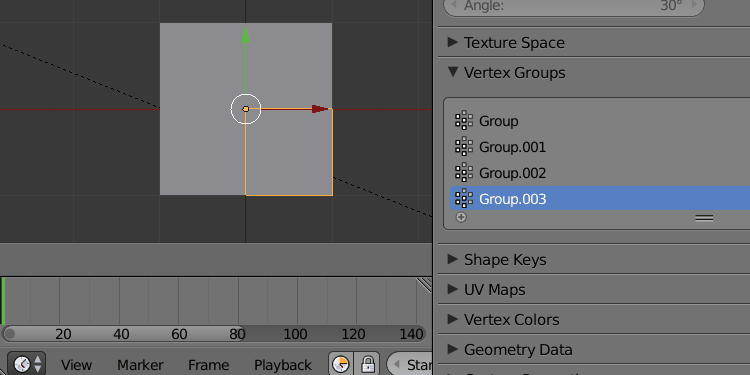750x375 pixels.
Task: Click vertex group icon beside Group.003
Action: (x=463, y=198)
